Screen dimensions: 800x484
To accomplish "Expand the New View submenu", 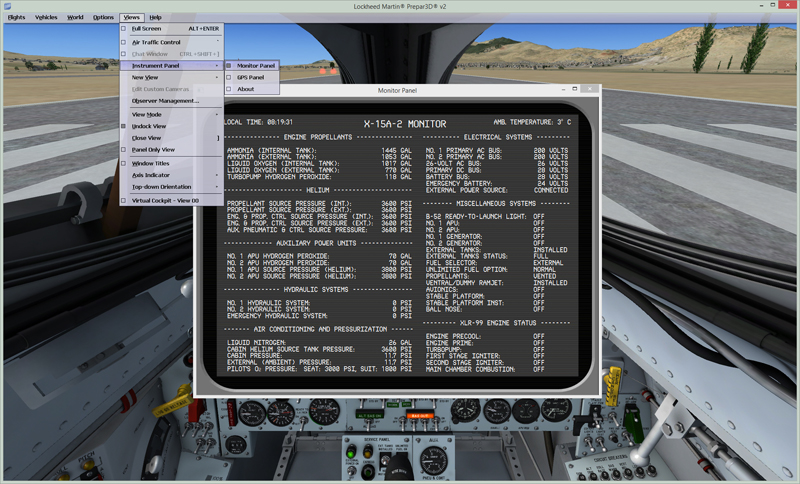I will (x=171, y=78).
